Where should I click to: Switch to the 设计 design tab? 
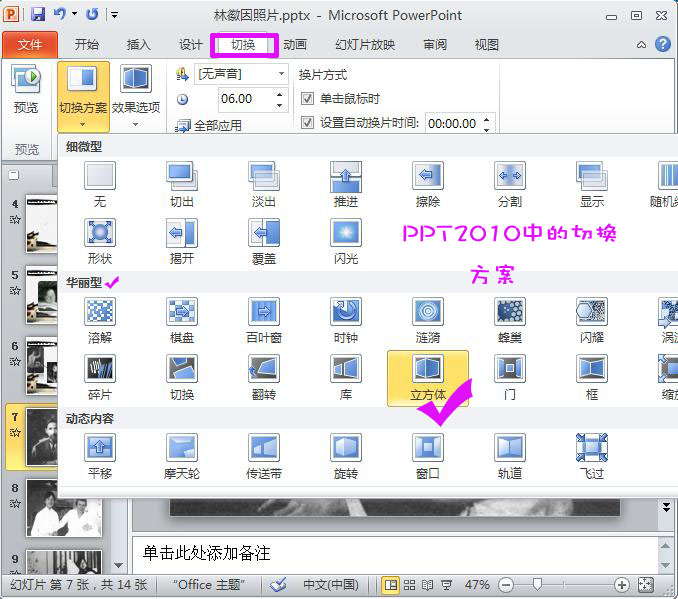click(191, 45)
